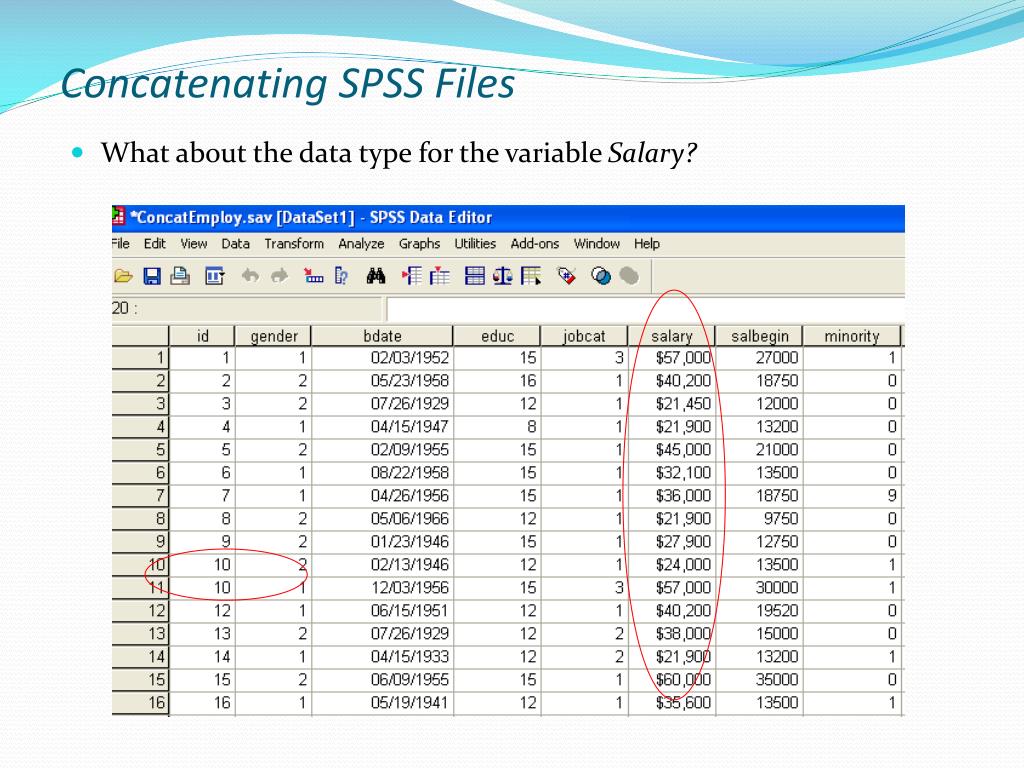
Task: Click the Weight Cases scale icon
Action: pos(502,276)
